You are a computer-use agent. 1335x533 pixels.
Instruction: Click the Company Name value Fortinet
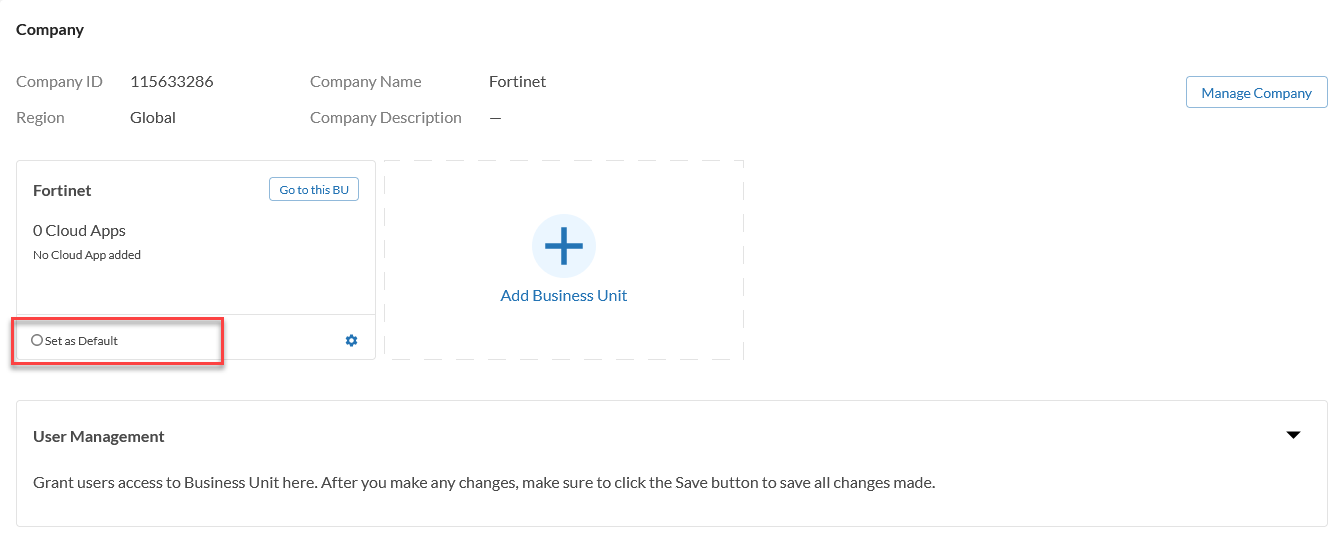click(x=517, y=82)
